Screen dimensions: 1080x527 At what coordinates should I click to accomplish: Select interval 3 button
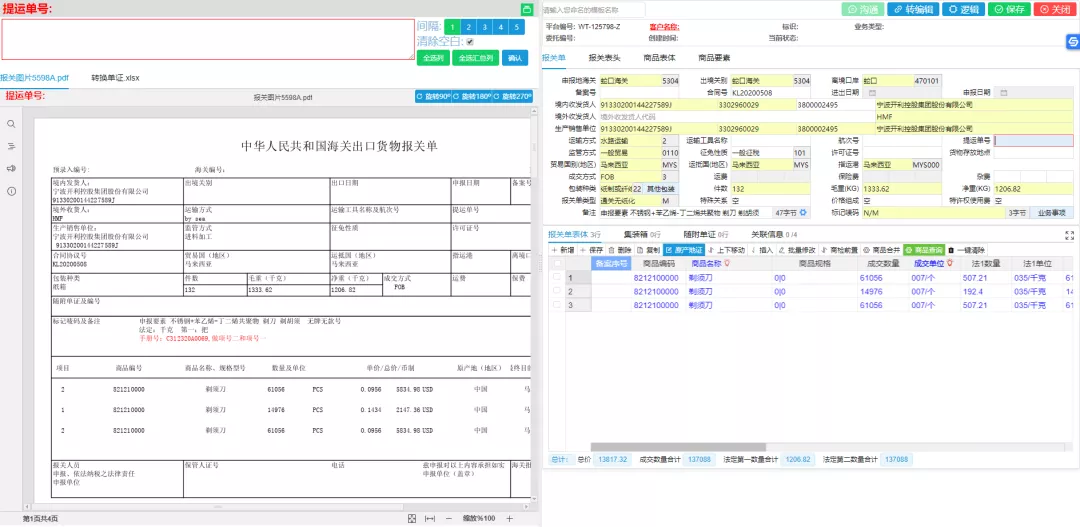(x=484, y=28)
